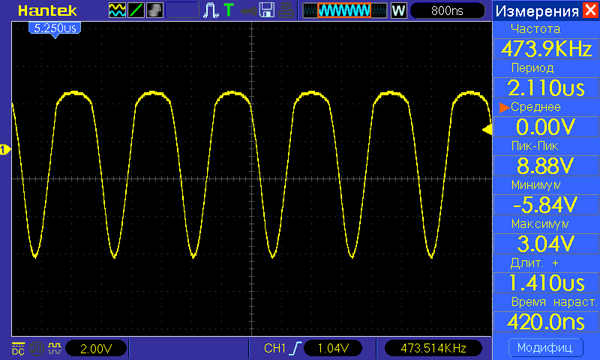
Task: Toggle the DC coupling indicator
Action: point(18,349)
